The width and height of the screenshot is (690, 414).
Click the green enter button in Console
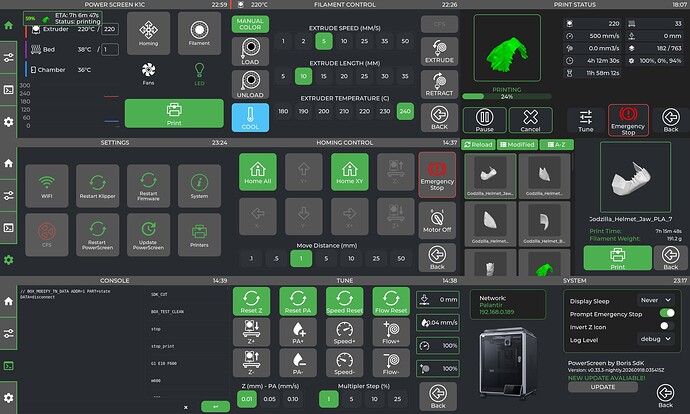215,406
